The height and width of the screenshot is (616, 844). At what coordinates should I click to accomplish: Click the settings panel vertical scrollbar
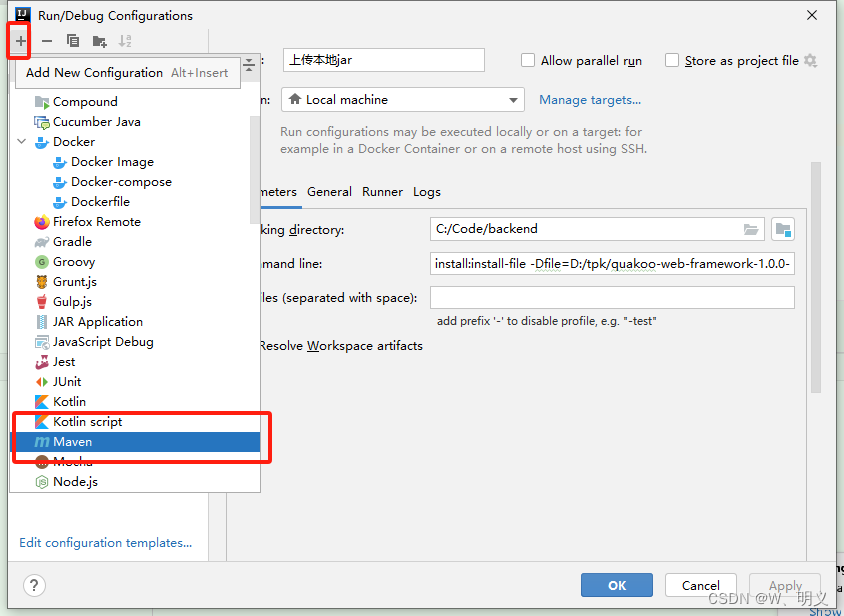pyautogui.click(x=816, y=277)
